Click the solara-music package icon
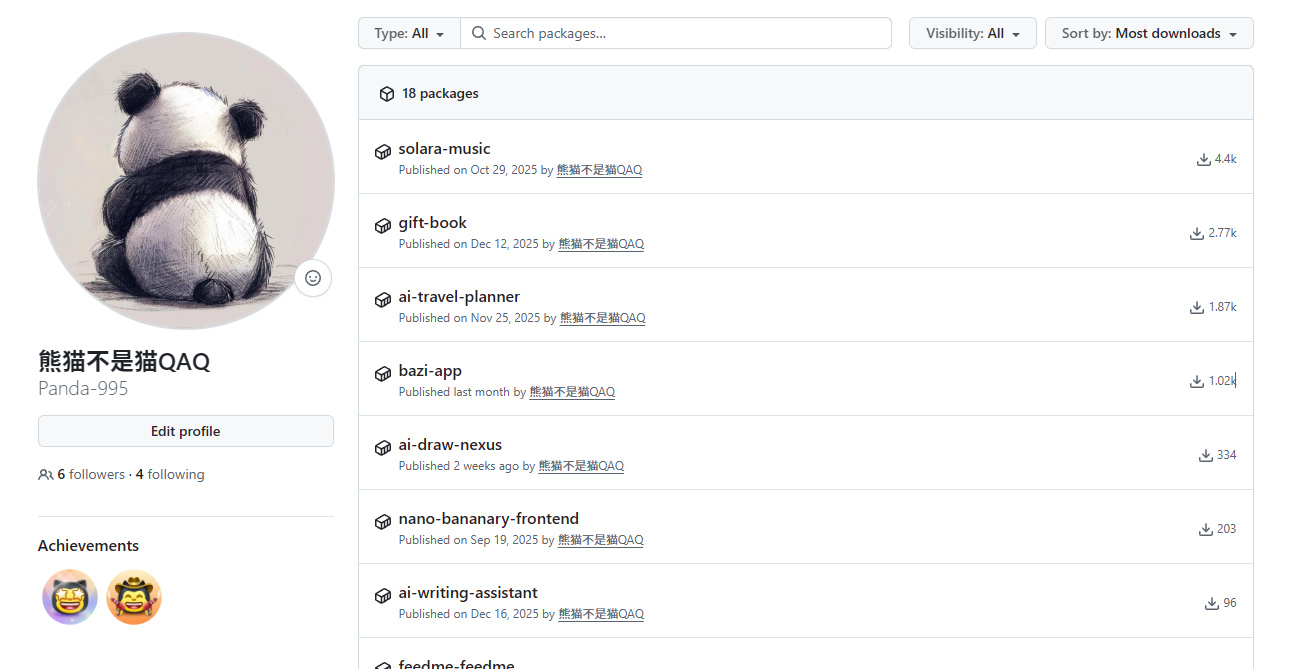 [382, 152]
